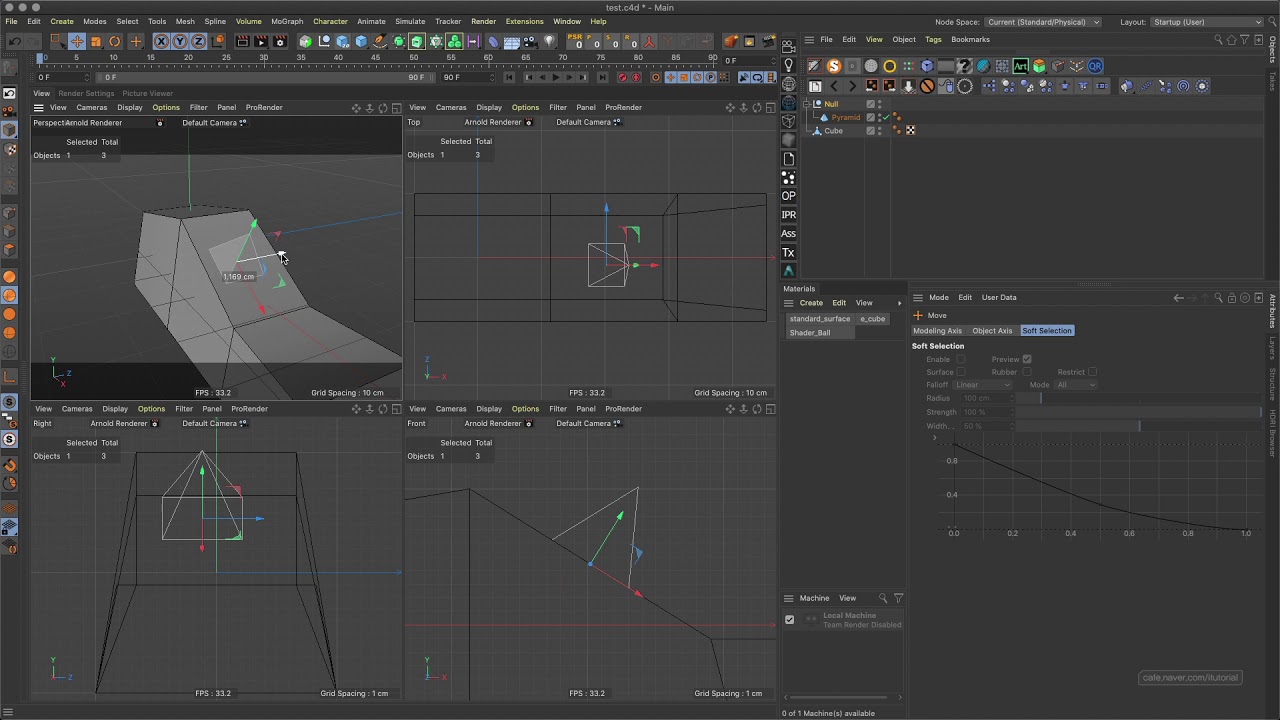Viewport: 1280px width, 720px height.
Task: Collapse the Null object tree node
Action: [807, 104]
